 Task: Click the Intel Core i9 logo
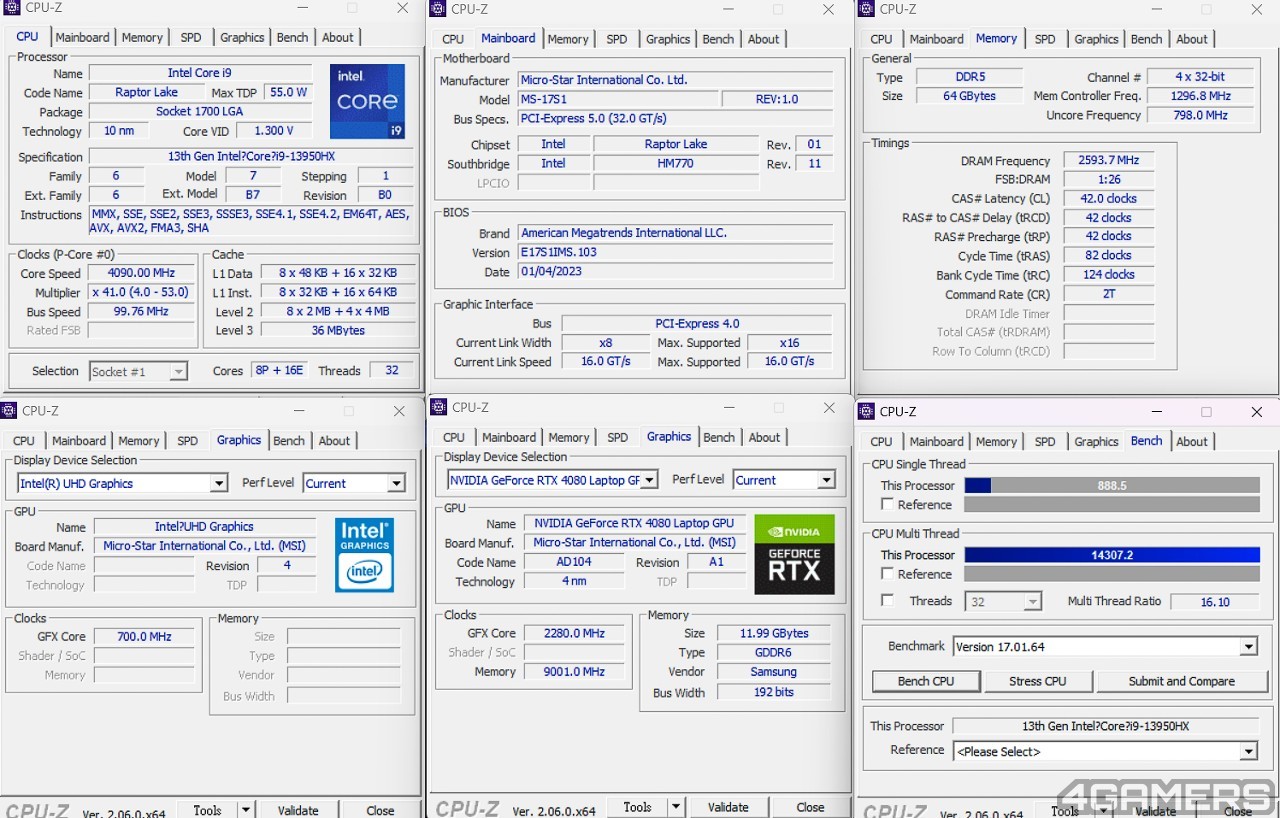click(367, 101)
